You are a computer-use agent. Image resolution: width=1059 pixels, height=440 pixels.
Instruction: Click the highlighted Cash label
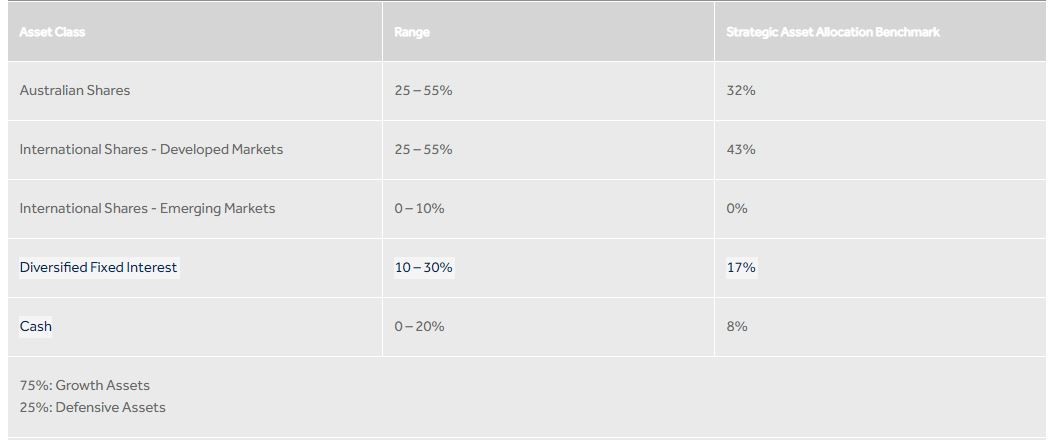coord(35,326)
